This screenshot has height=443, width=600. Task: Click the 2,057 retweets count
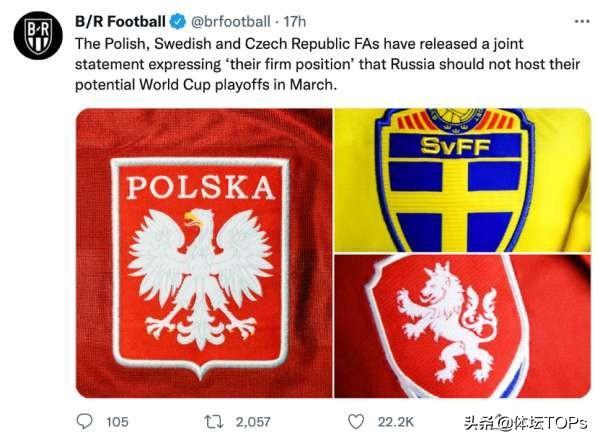(255, 422)
